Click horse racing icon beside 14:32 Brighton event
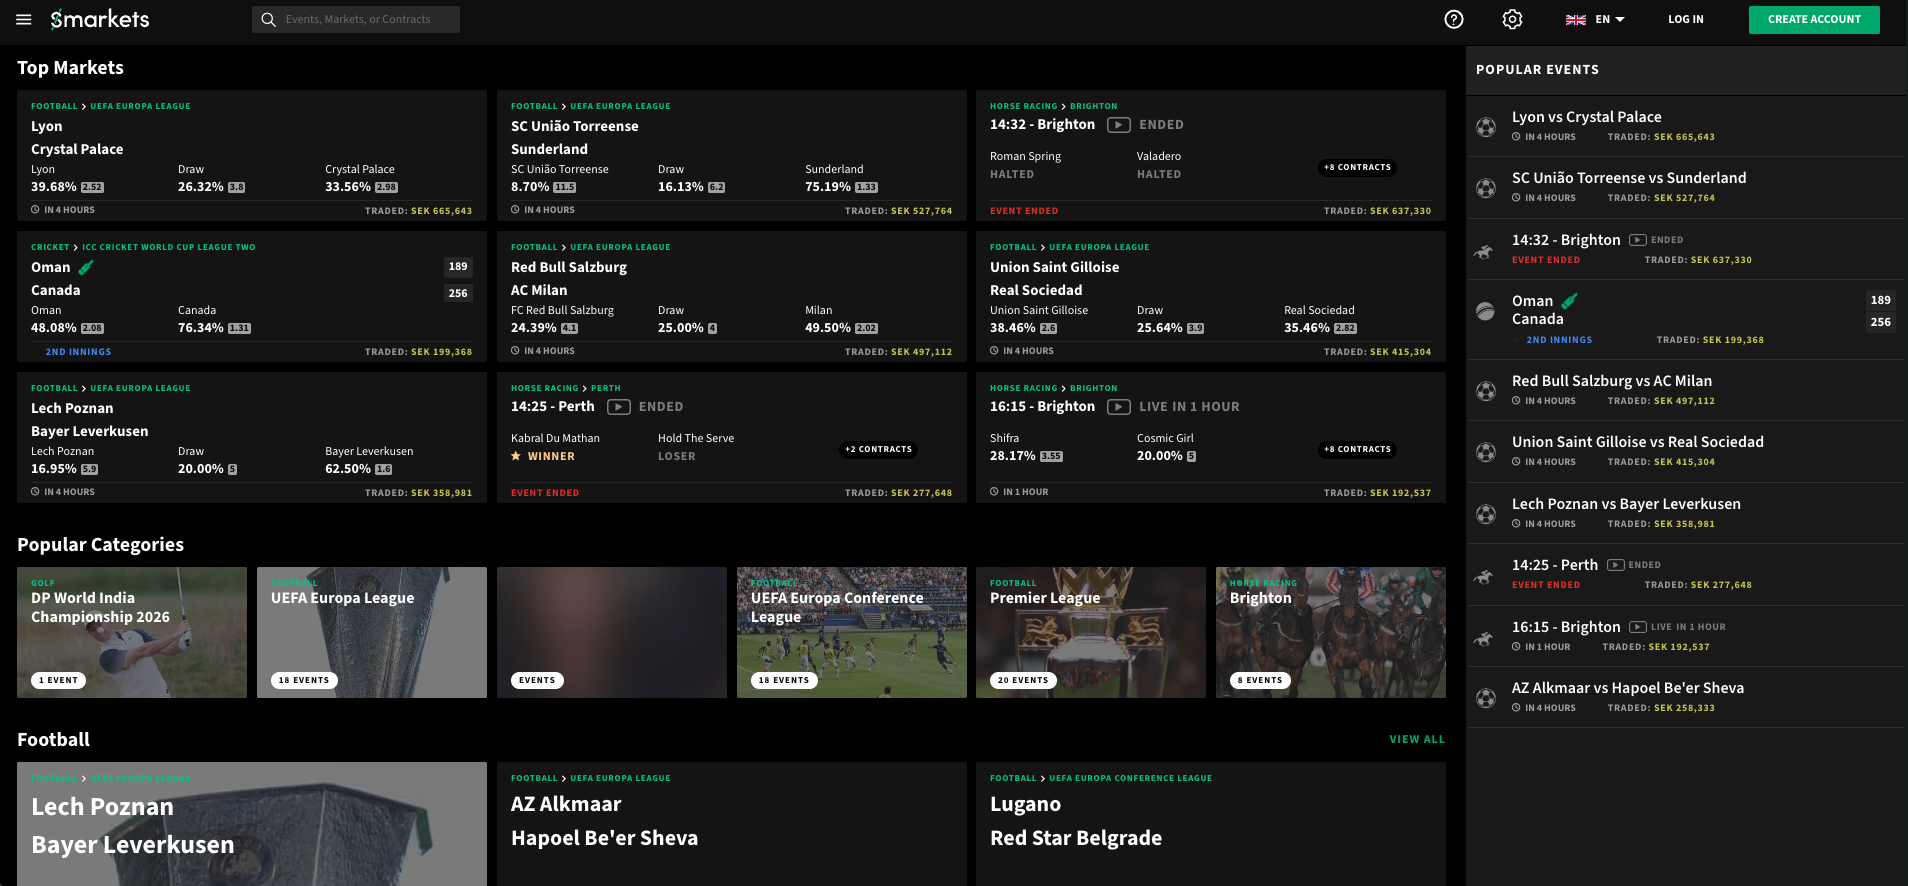Viewport: 1908px width, 886px height. coord(1485,250)
